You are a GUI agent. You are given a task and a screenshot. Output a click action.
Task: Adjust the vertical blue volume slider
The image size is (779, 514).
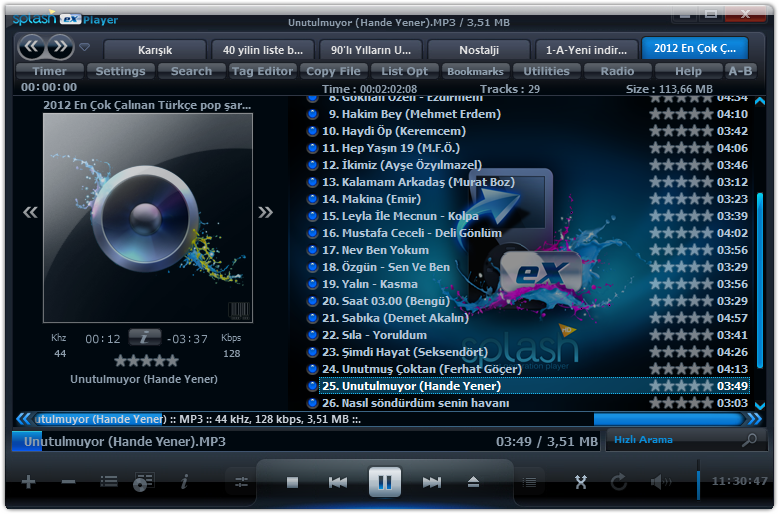(x=698, y=479)
